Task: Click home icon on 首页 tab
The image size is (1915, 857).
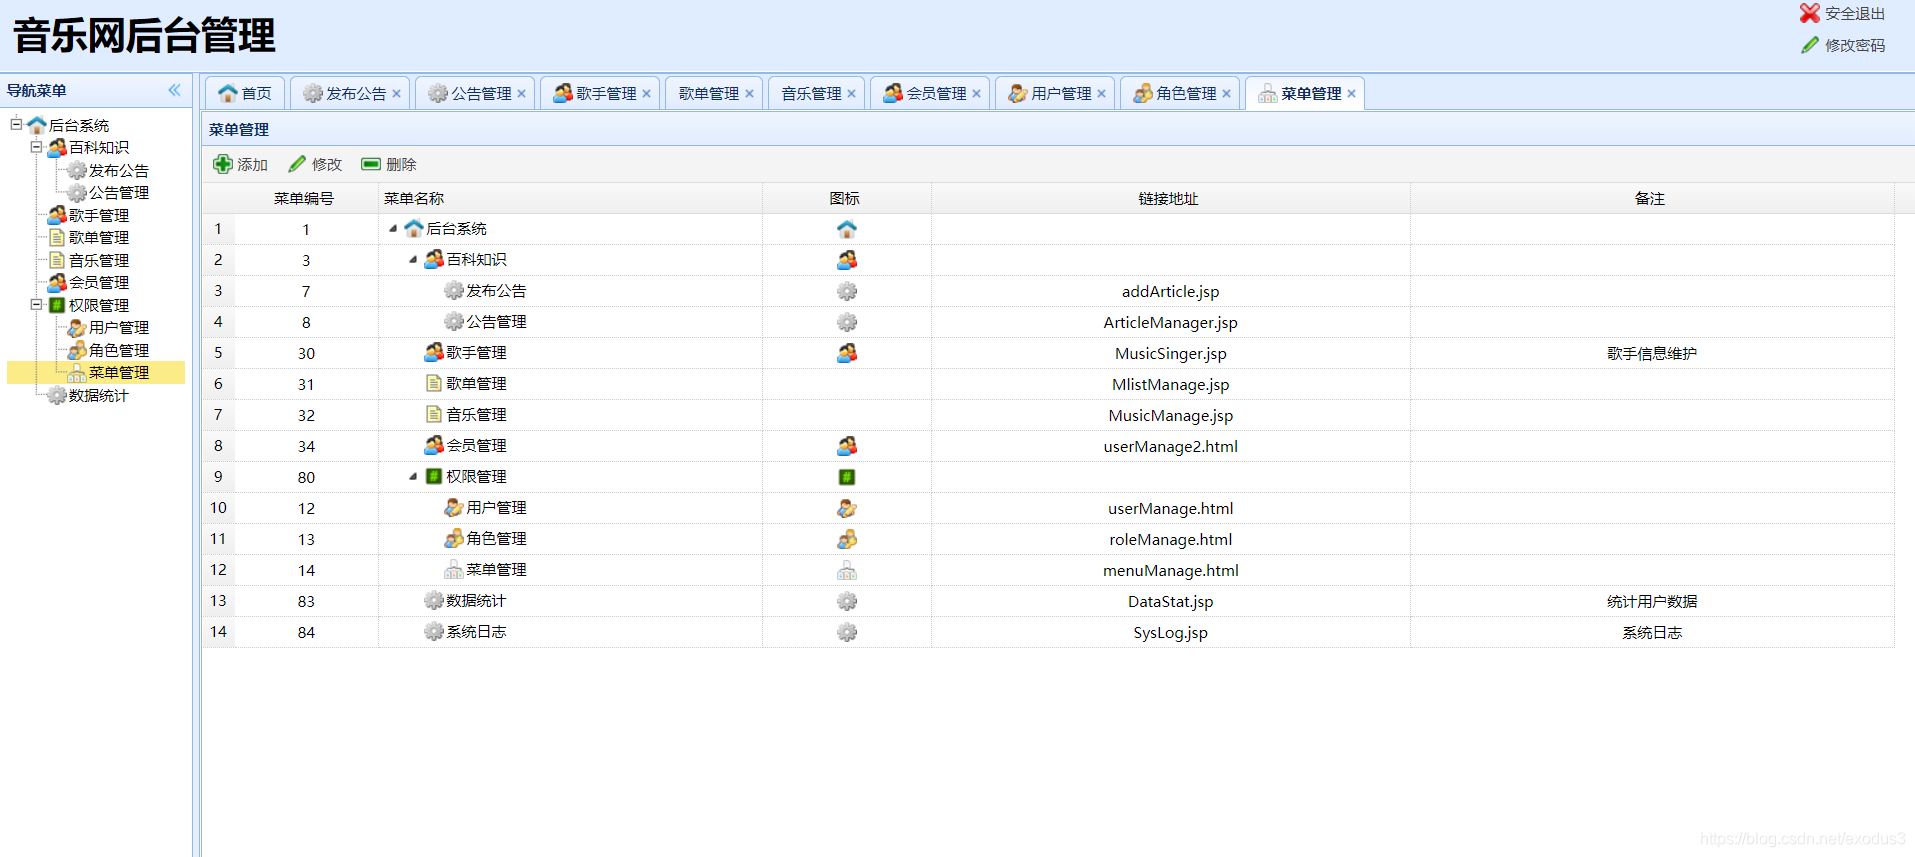Action: tap(228, 93)
